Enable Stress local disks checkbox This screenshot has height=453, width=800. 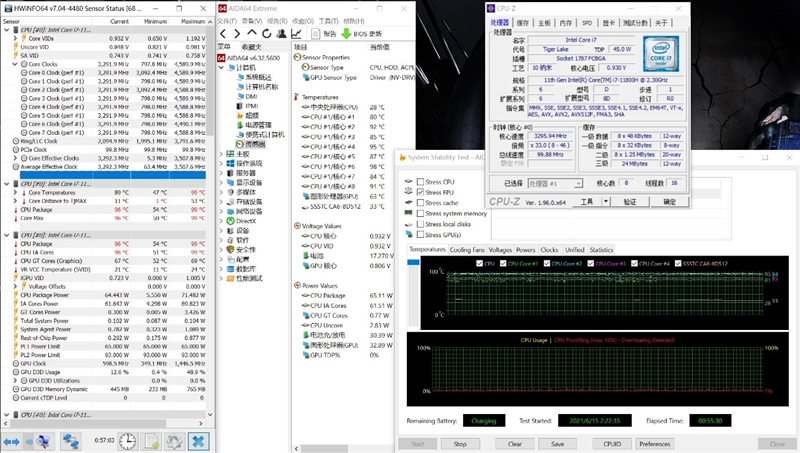point(420,224)
